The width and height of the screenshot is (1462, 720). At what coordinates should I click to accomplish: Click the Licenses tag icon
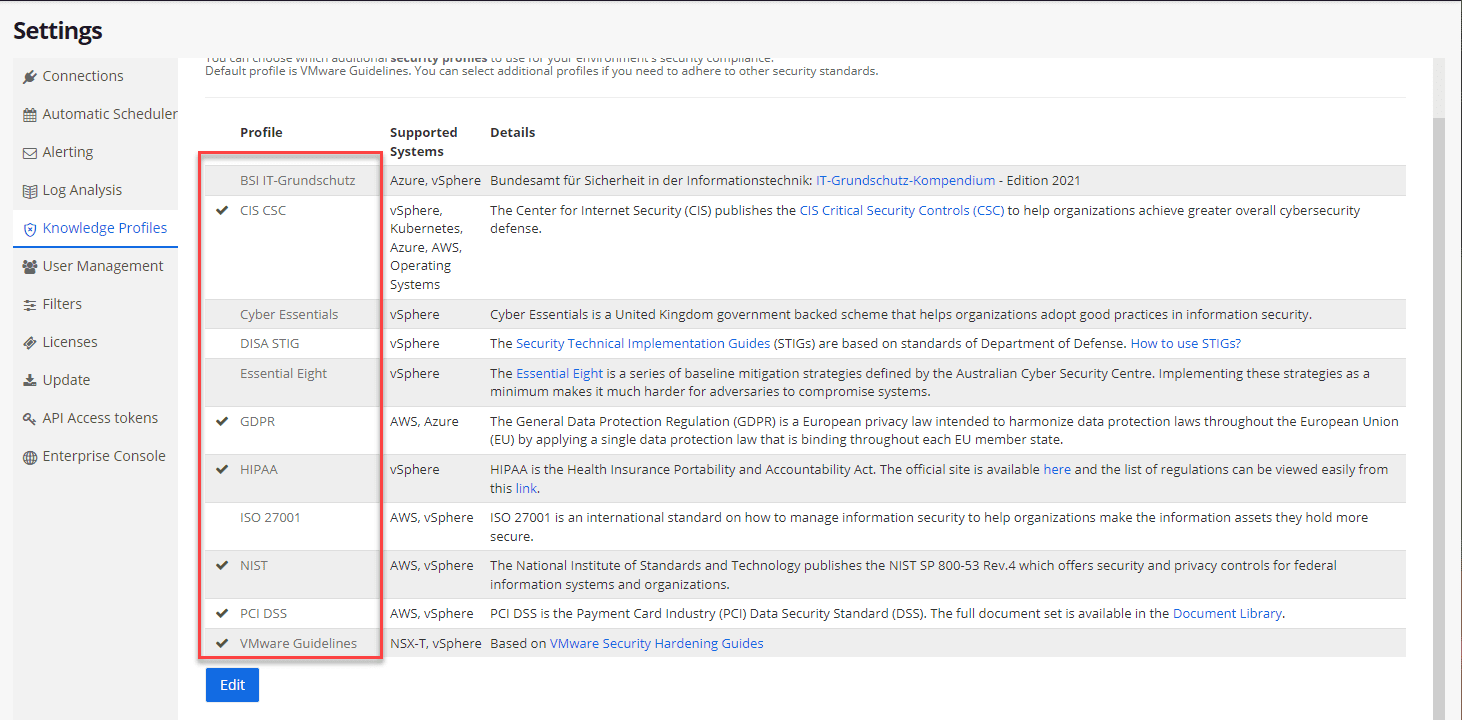(x=30, y=343)
